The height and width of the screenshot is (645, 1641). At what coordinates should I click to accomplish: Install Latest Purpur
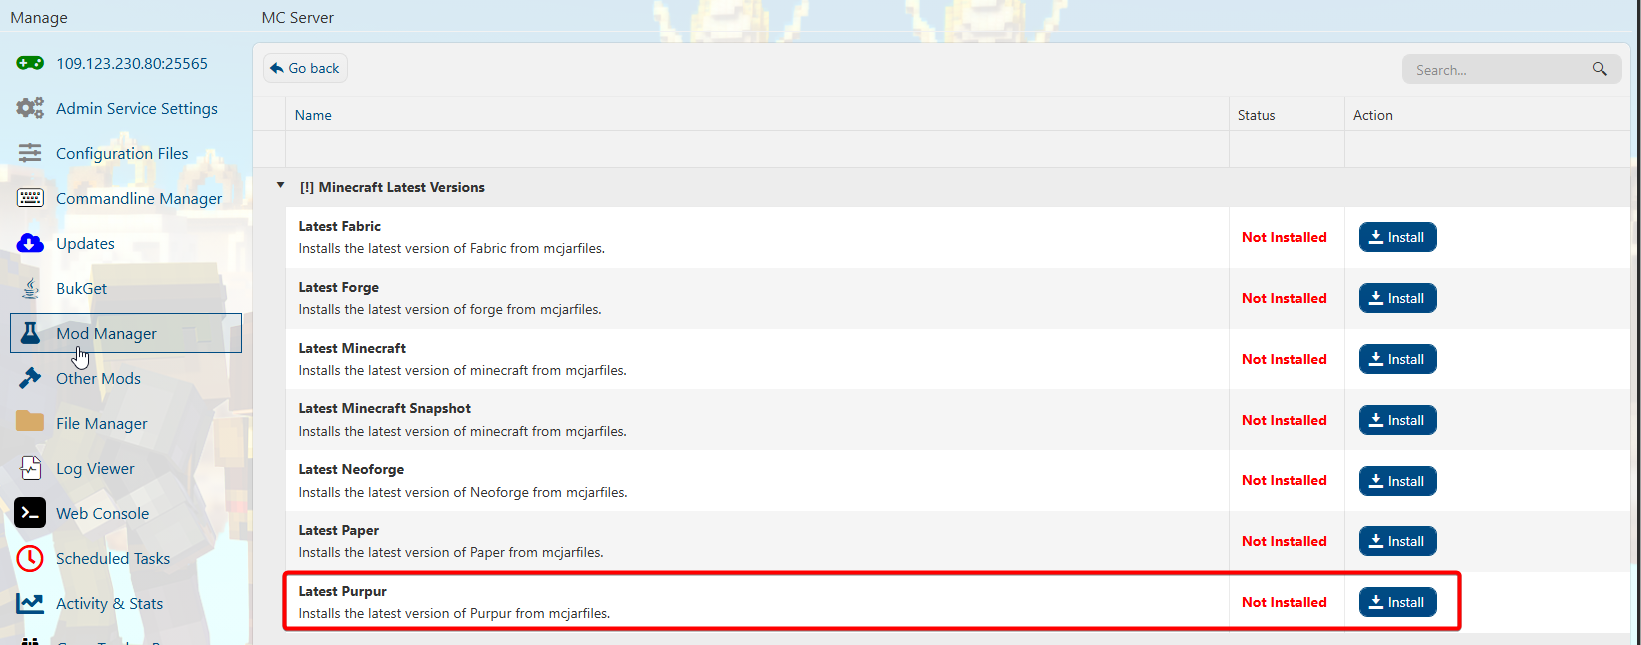(1397, 602)
